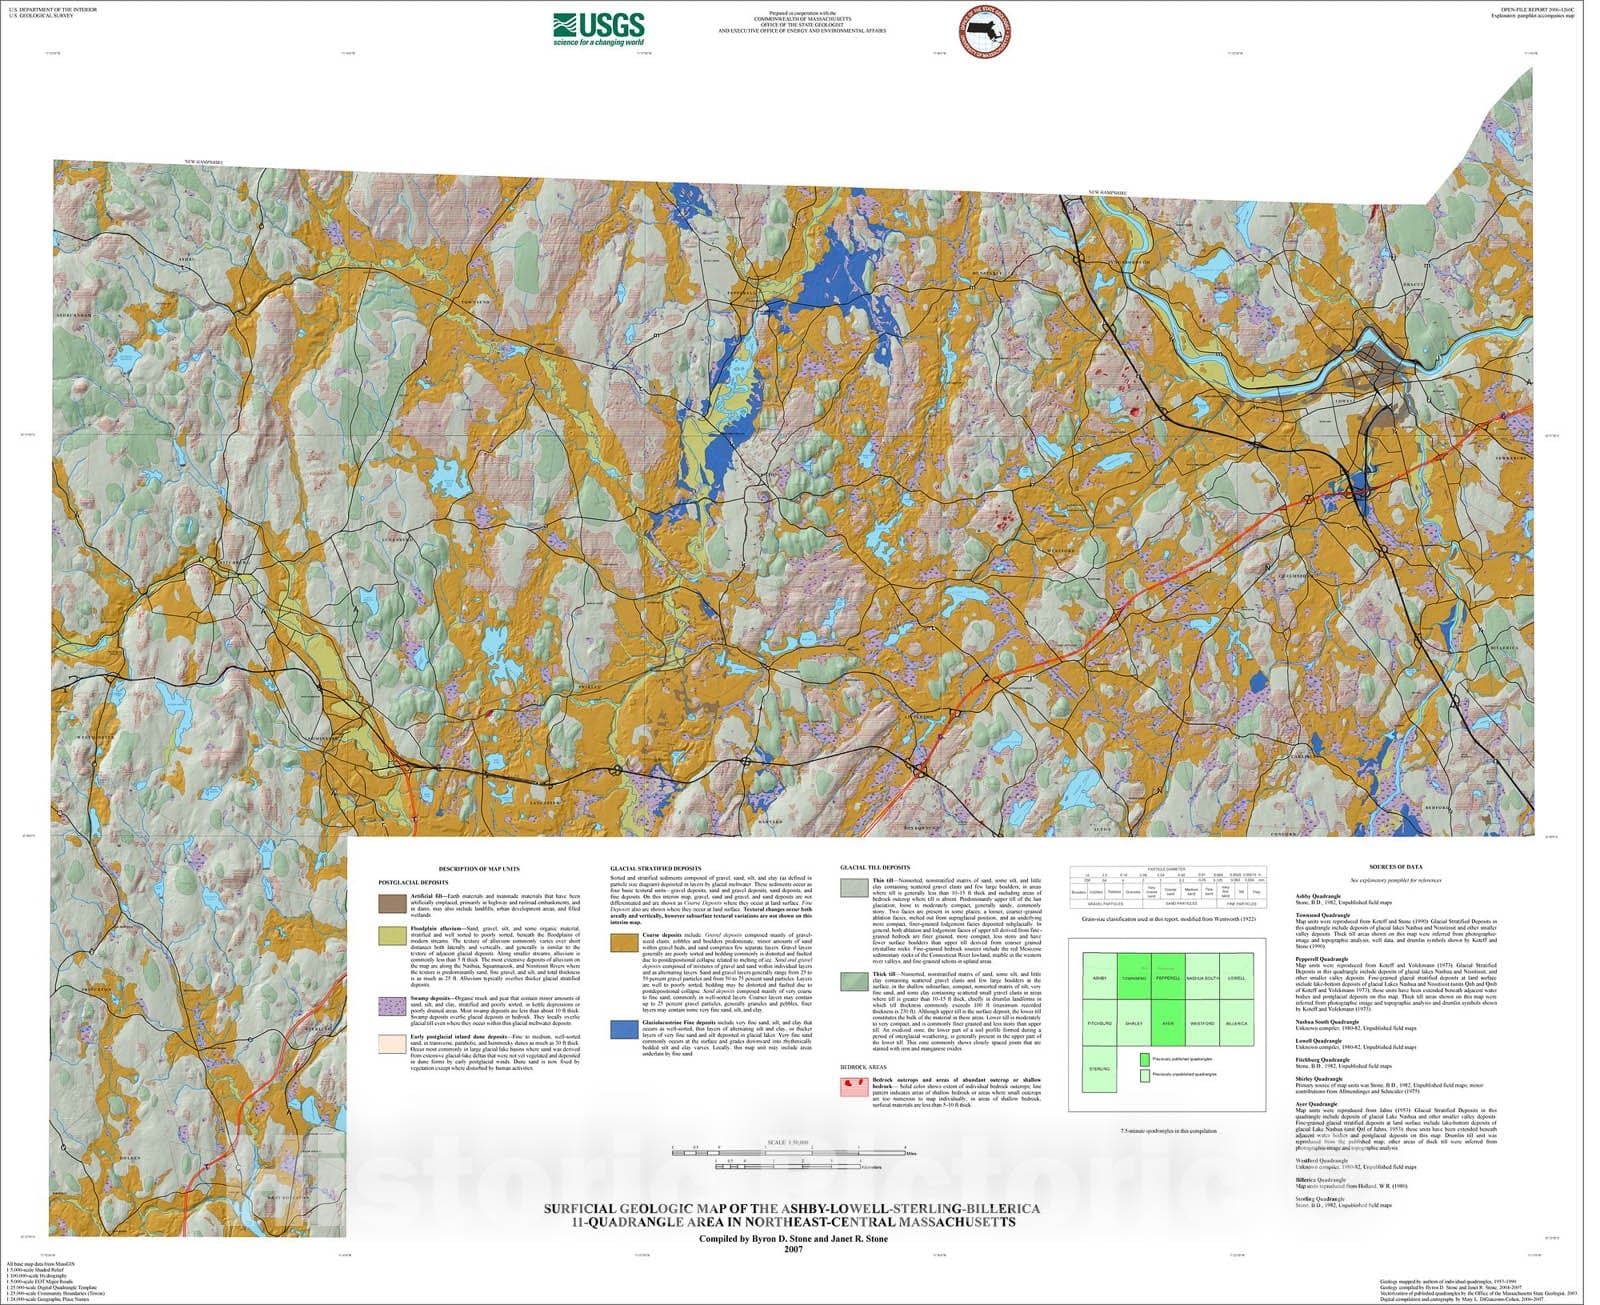
Task: Click the AYER cell in index map
Action: click(1169, 1023)
